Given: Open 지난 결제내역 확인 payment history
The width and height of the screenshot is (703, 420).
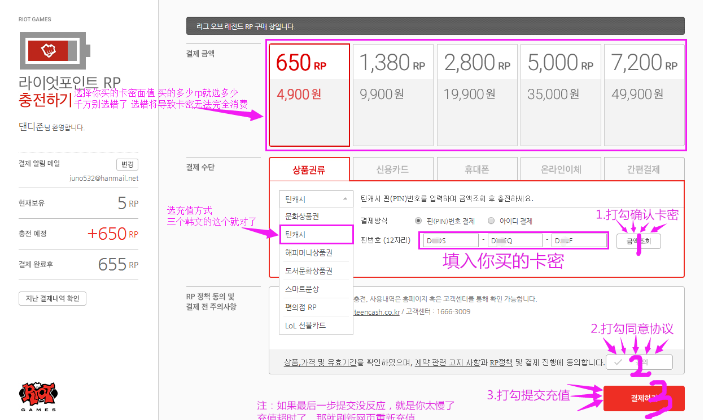Looking at the screenshot, I should click(x=52, y=299).
